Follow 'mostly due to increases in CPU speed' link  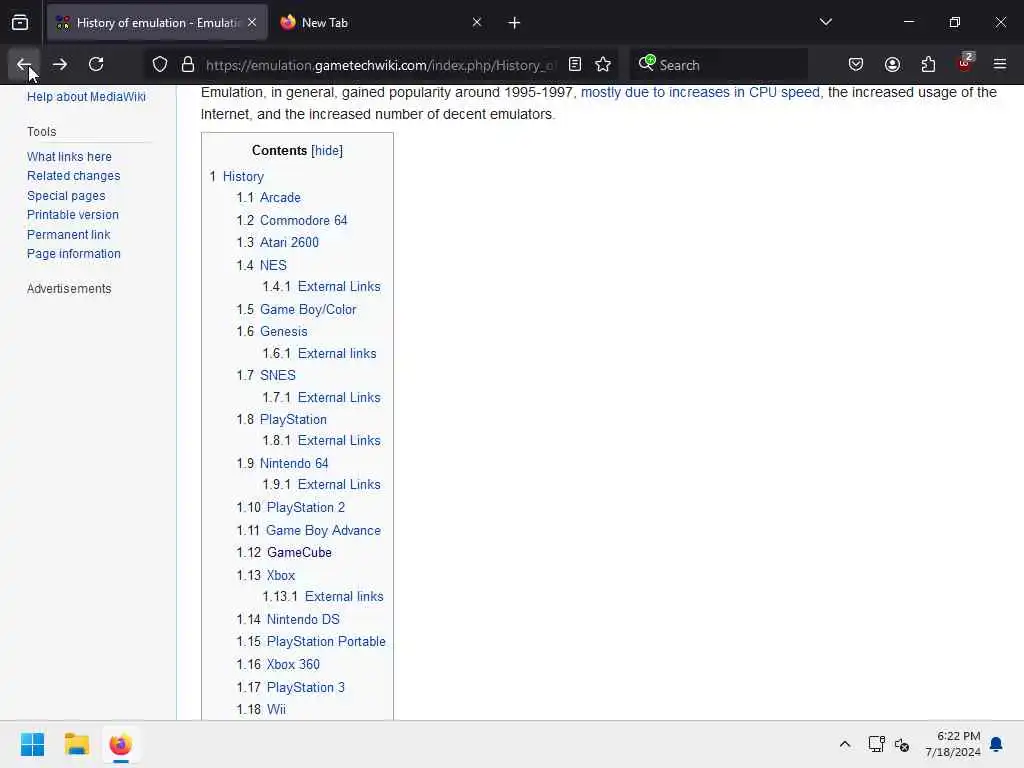tap(700, 92)
